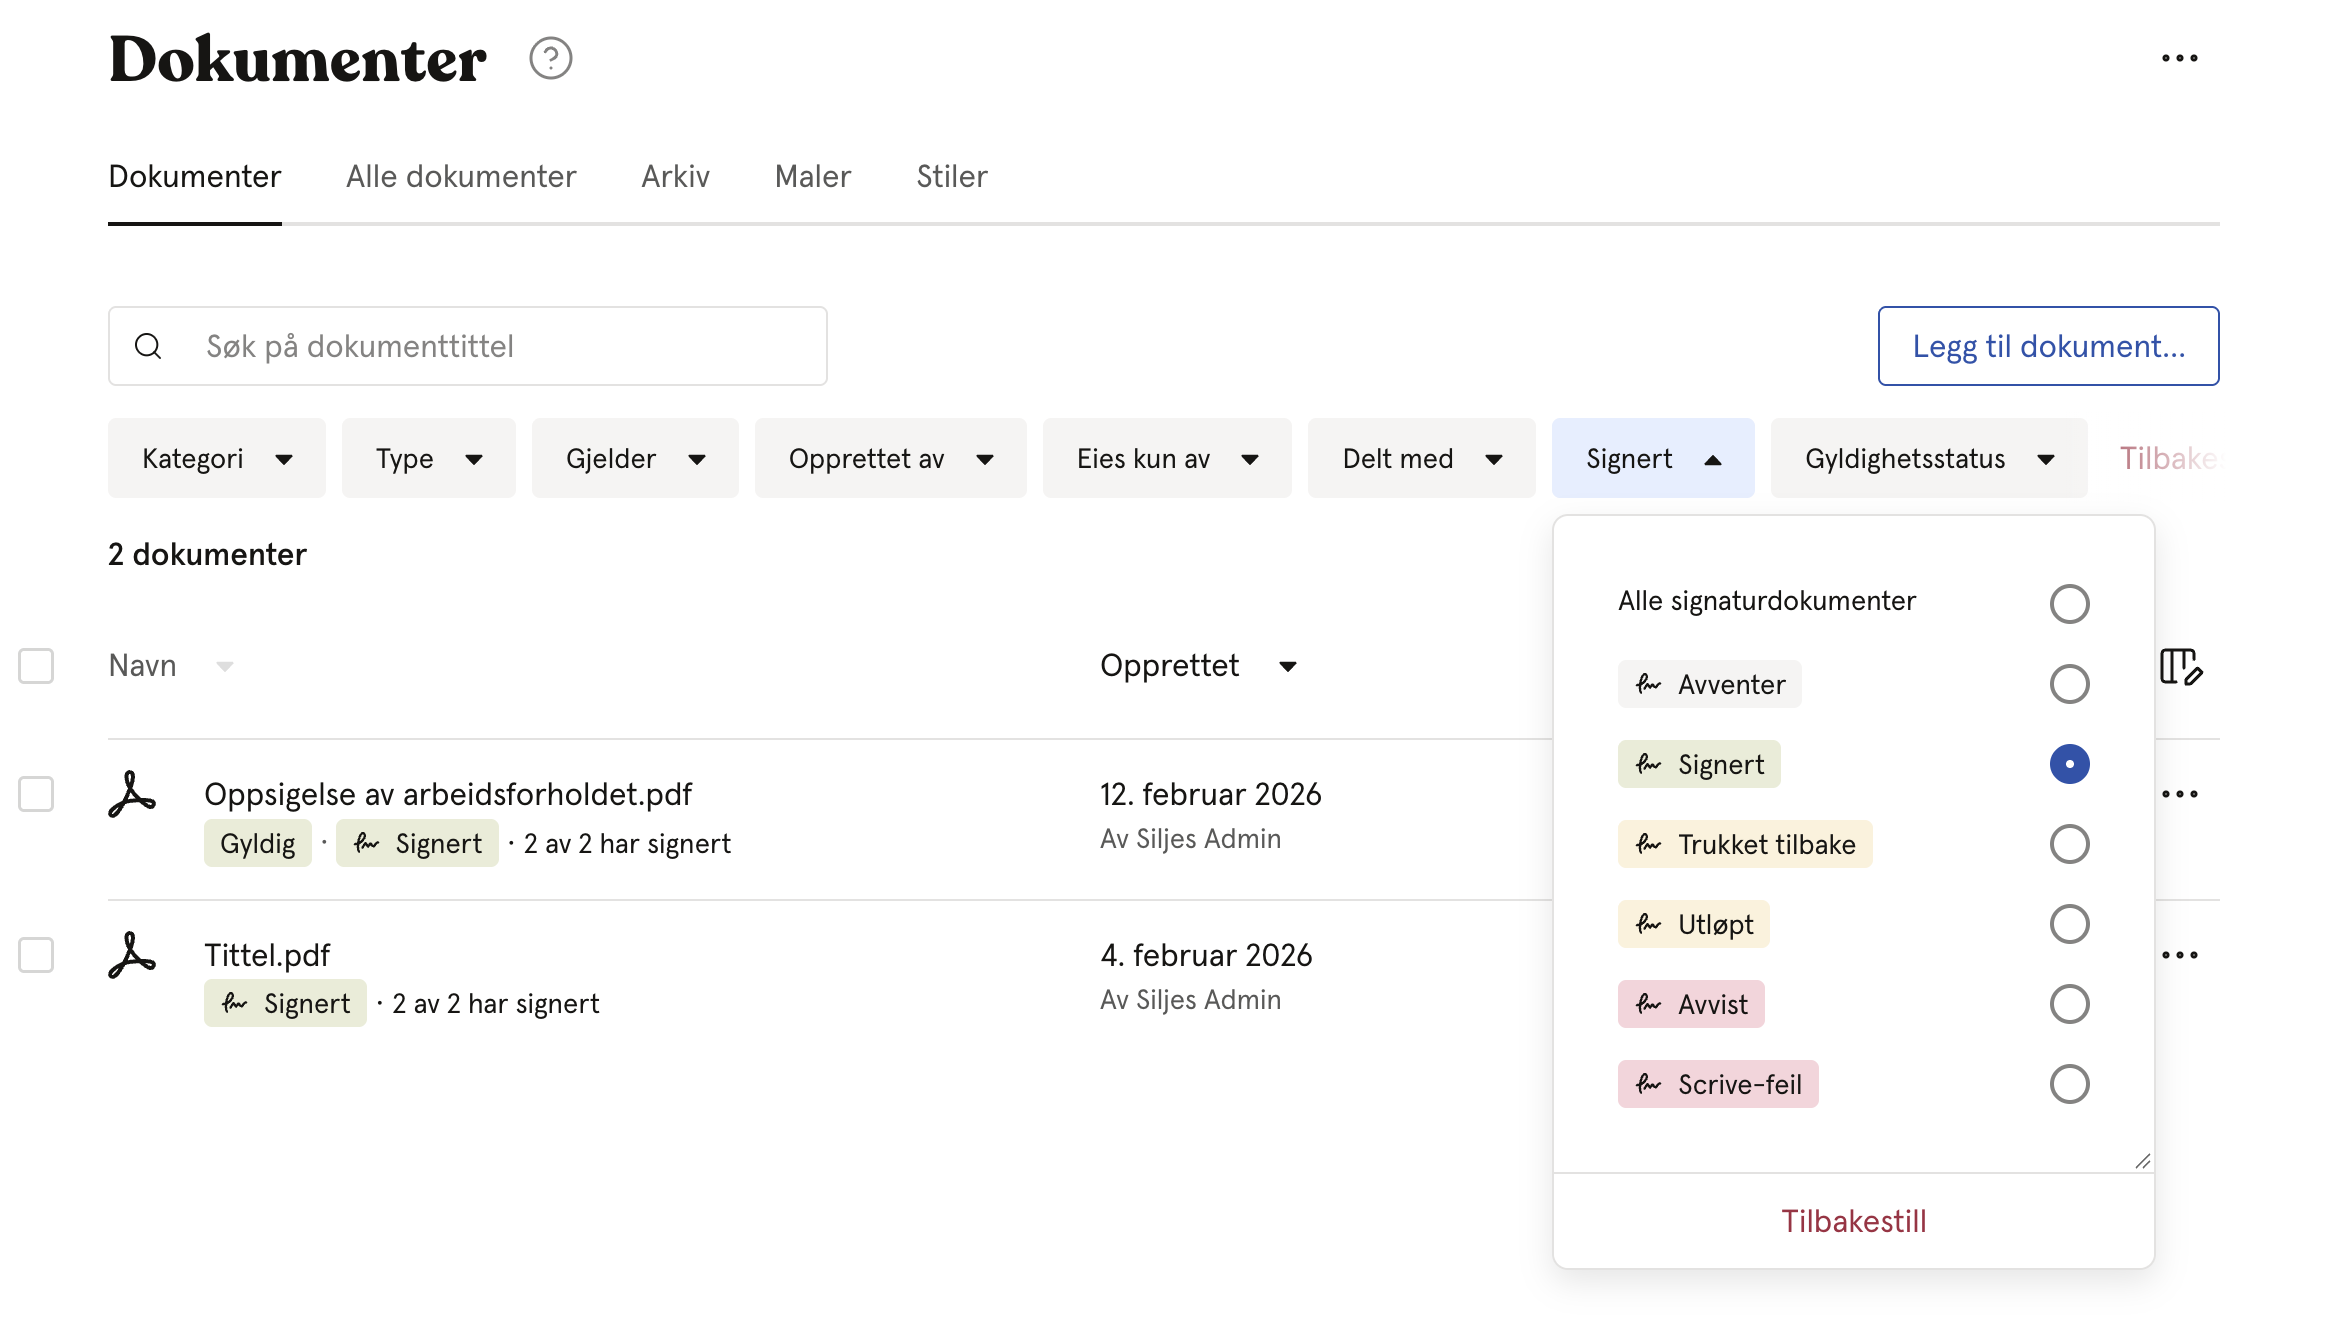Click the edit columns icon

click(2181, 666)
